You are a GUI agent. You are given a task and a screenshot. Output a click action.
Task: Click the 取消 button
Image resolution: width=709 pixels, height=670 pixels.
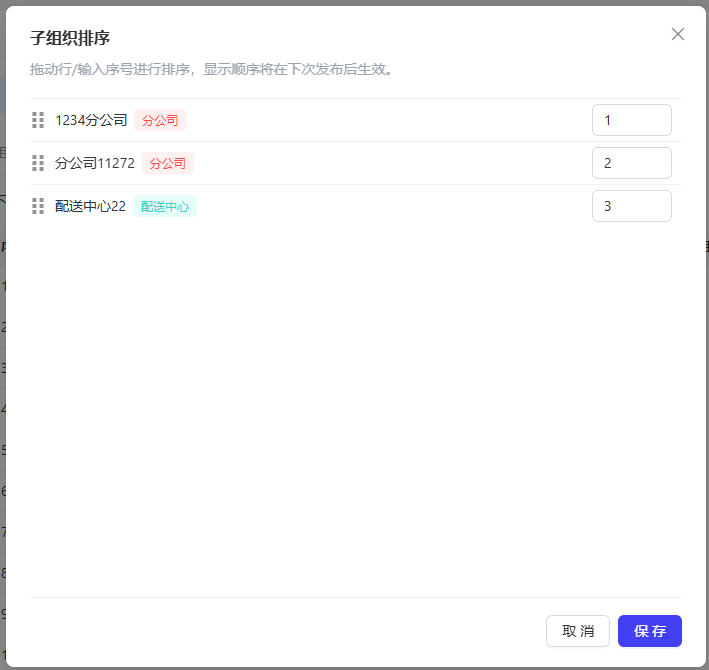[578, 631]
